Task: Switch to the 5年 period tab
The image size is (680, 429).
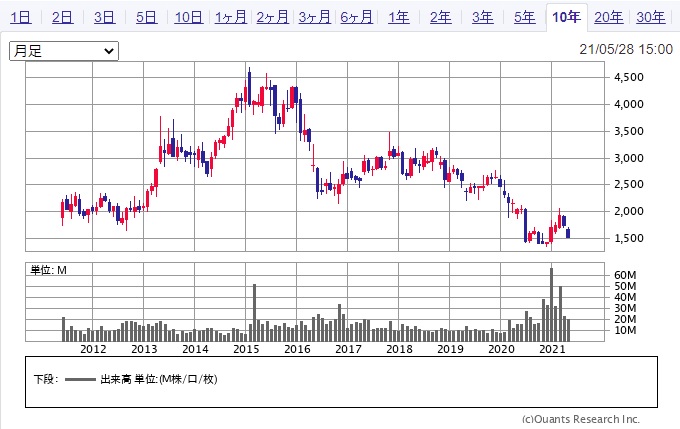Action: (x=525, y=17)
